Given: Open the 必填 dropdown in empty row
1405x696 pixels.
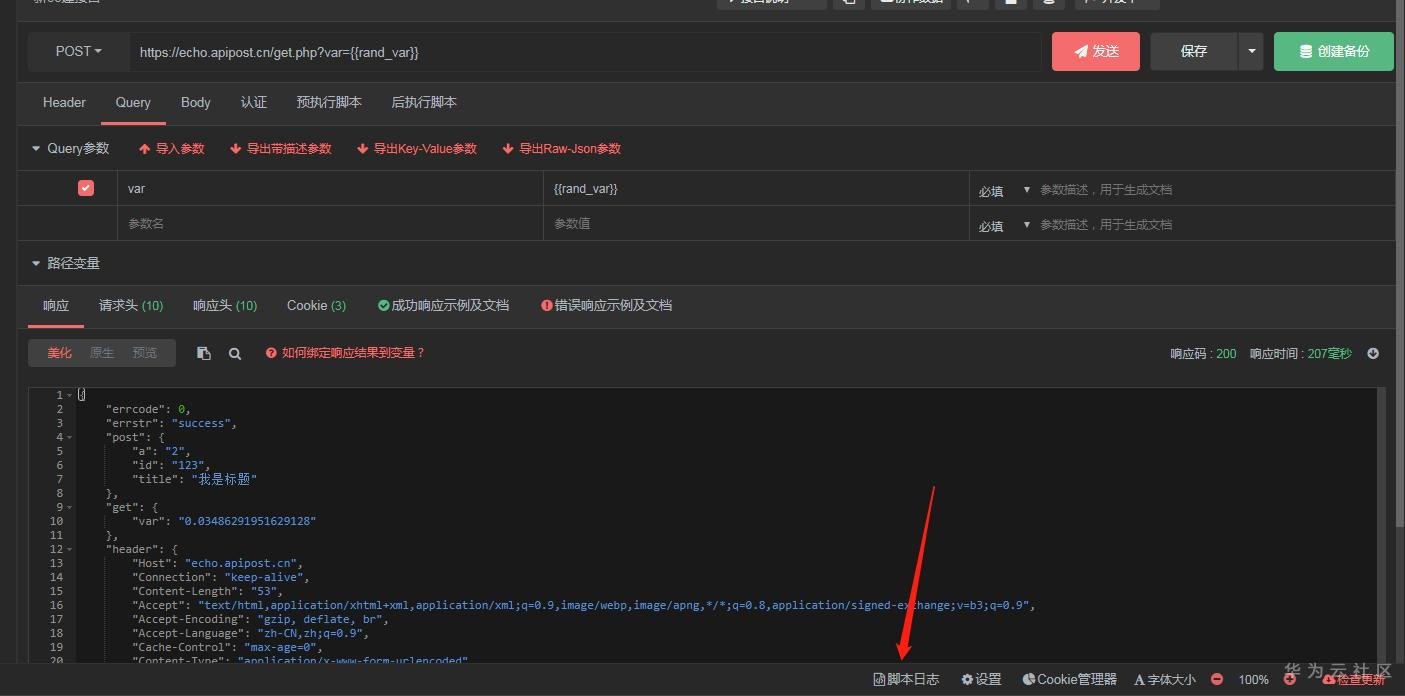Looking at the screenshot, I should click(1004, 225).
